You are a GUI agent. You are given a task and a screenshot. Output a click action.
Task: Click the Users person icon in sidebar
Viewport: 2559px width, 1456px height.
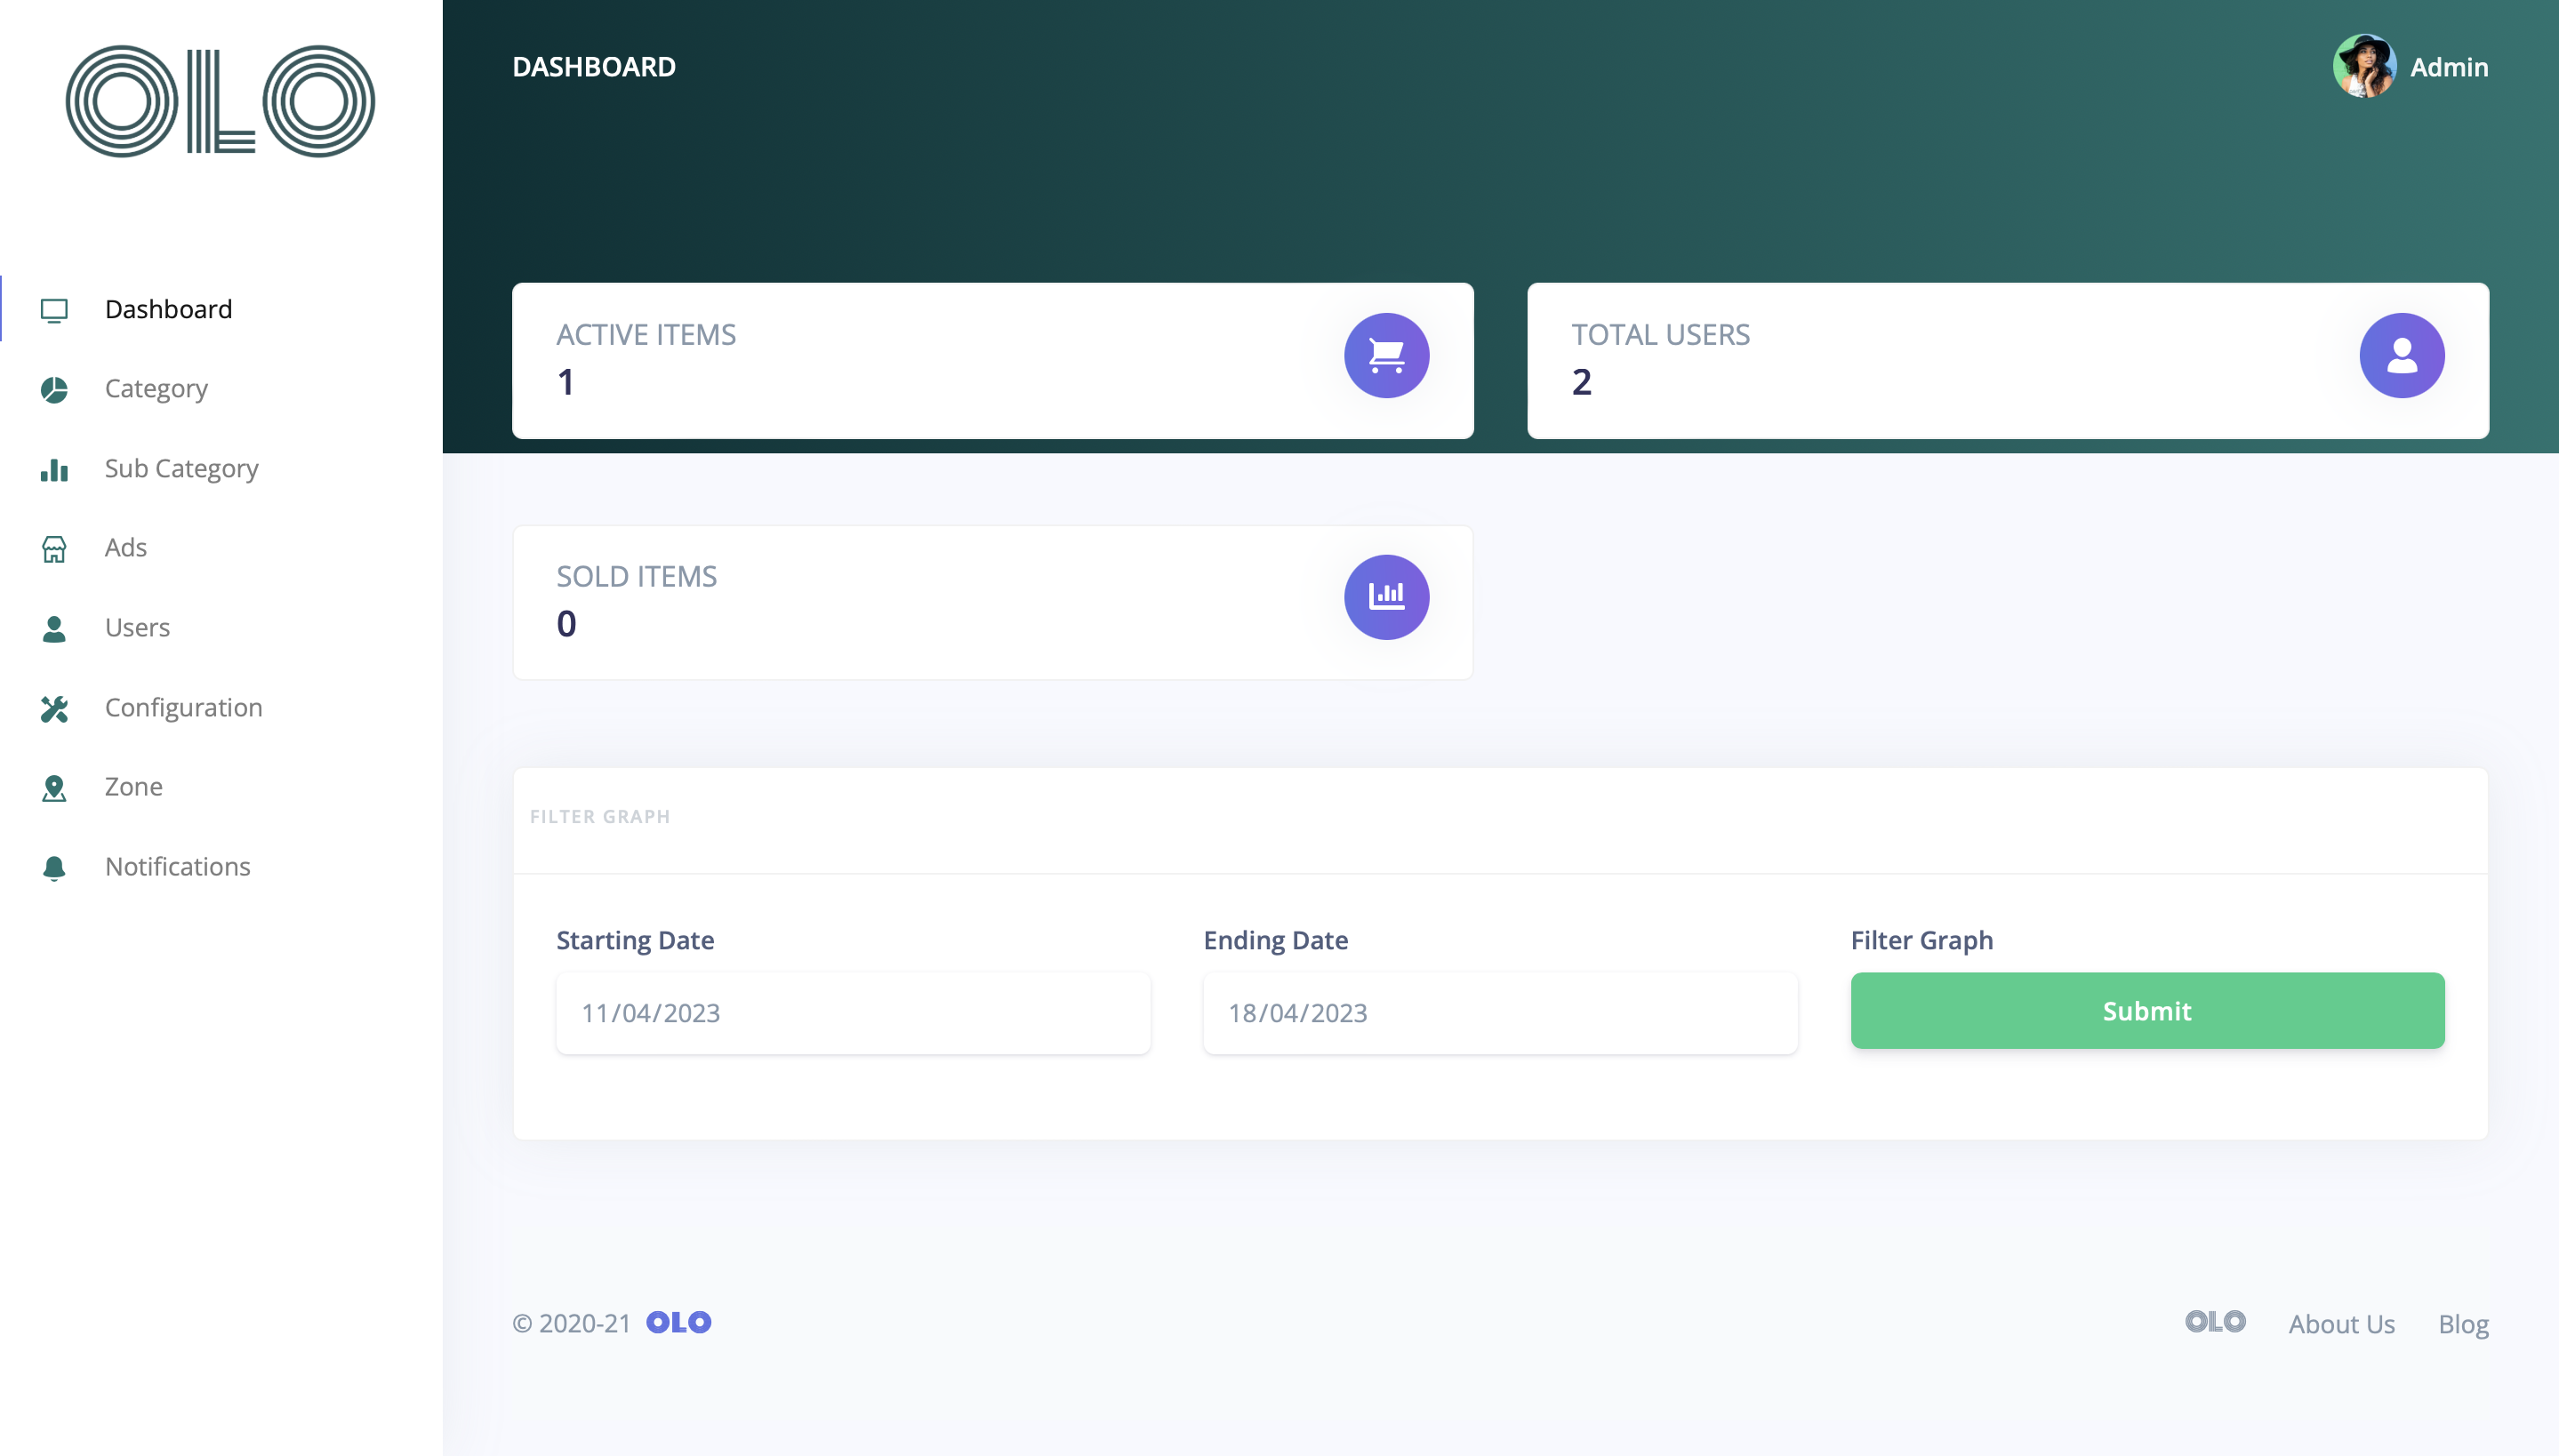54,628
